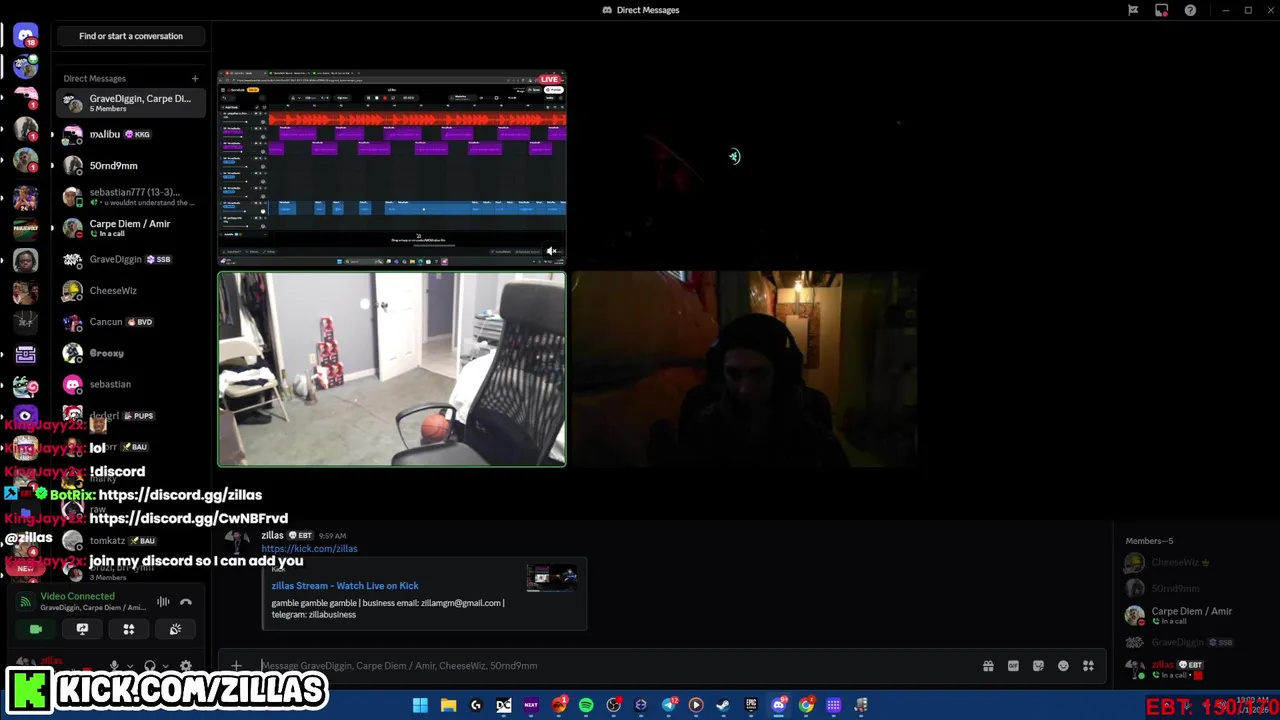Open GraveDiggin, Carpe Diem group DM
This screenshot has height=720, width=1280.
click(131, 103)
